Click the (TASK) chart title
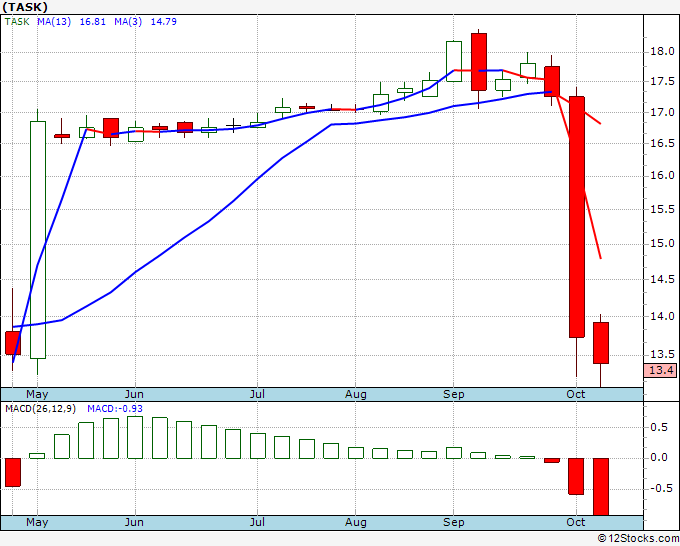 25,7
